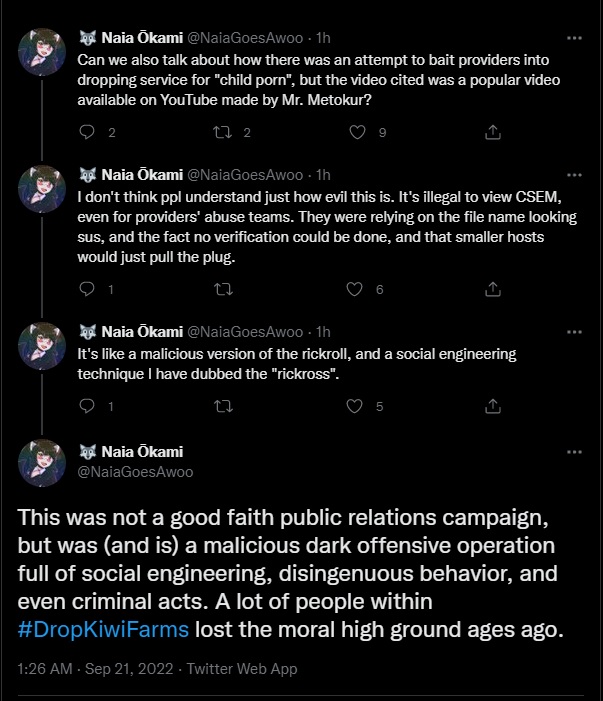This screenshot has height=701, width=603.
Task: Click the Twitter Web App source link
Action: [x=241, y=668]
